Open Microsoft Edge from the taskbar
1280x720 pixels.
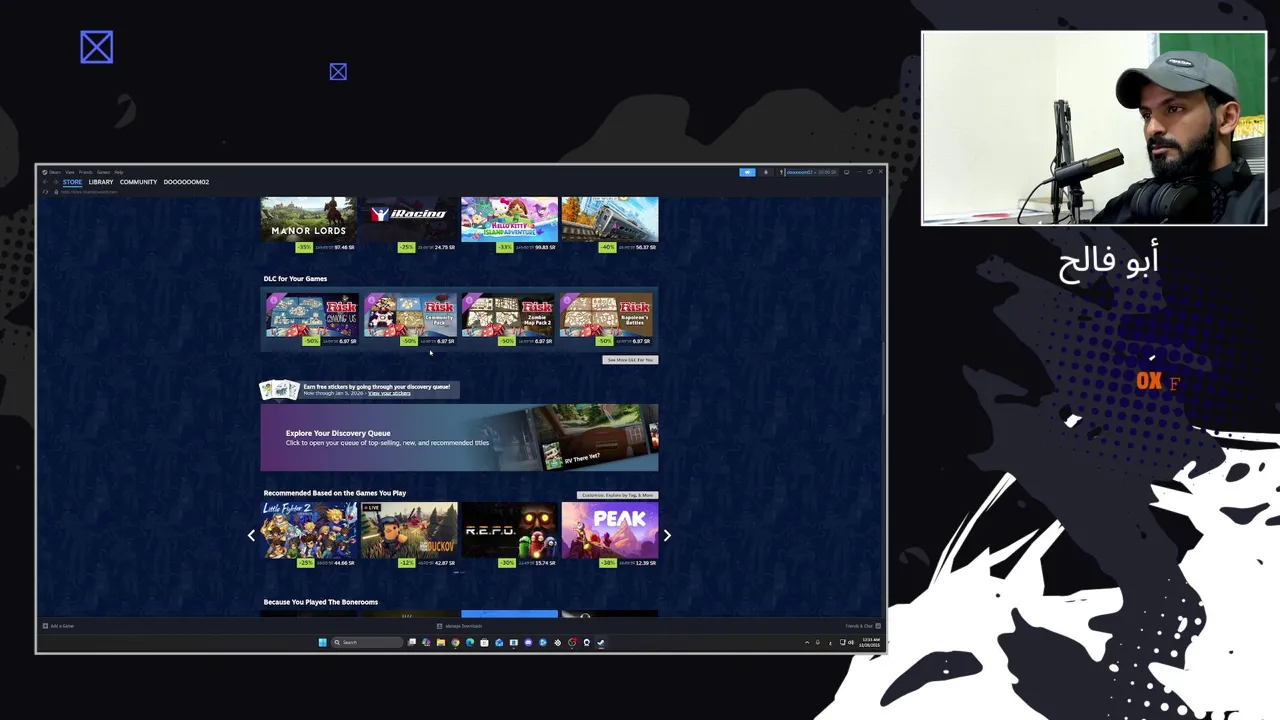[470, 642]
